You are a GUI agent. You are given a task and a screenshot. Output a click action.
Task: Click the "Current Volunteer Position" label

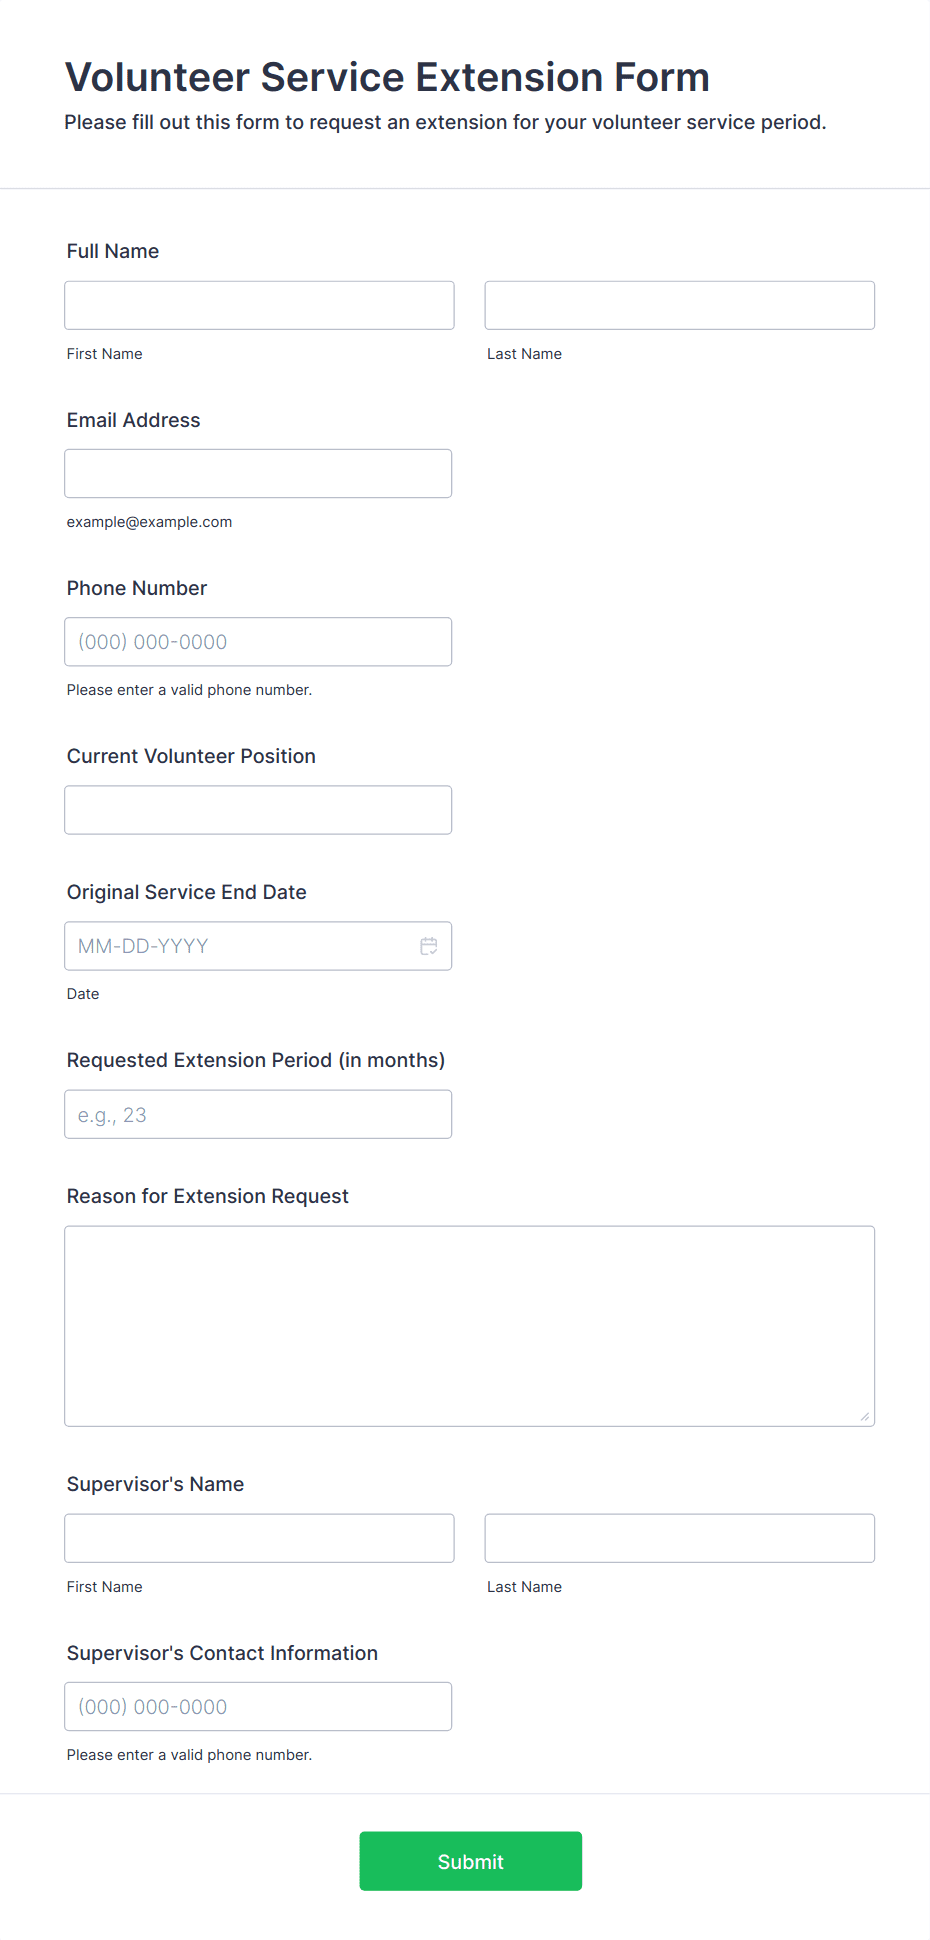coord(192,756)
